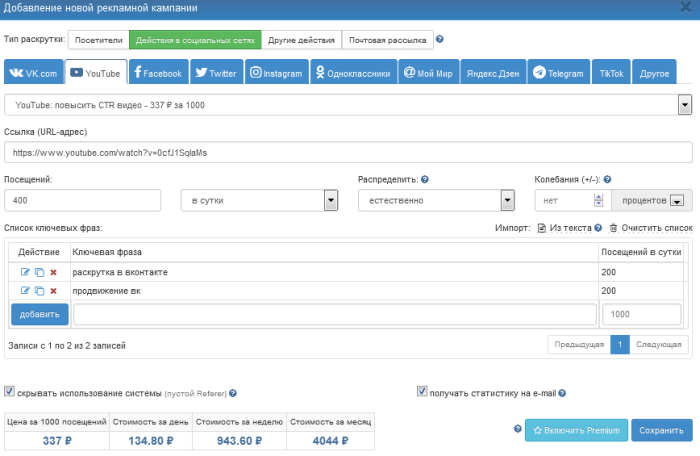Click help icon next to Тип раскрутки options

(440, 40)
